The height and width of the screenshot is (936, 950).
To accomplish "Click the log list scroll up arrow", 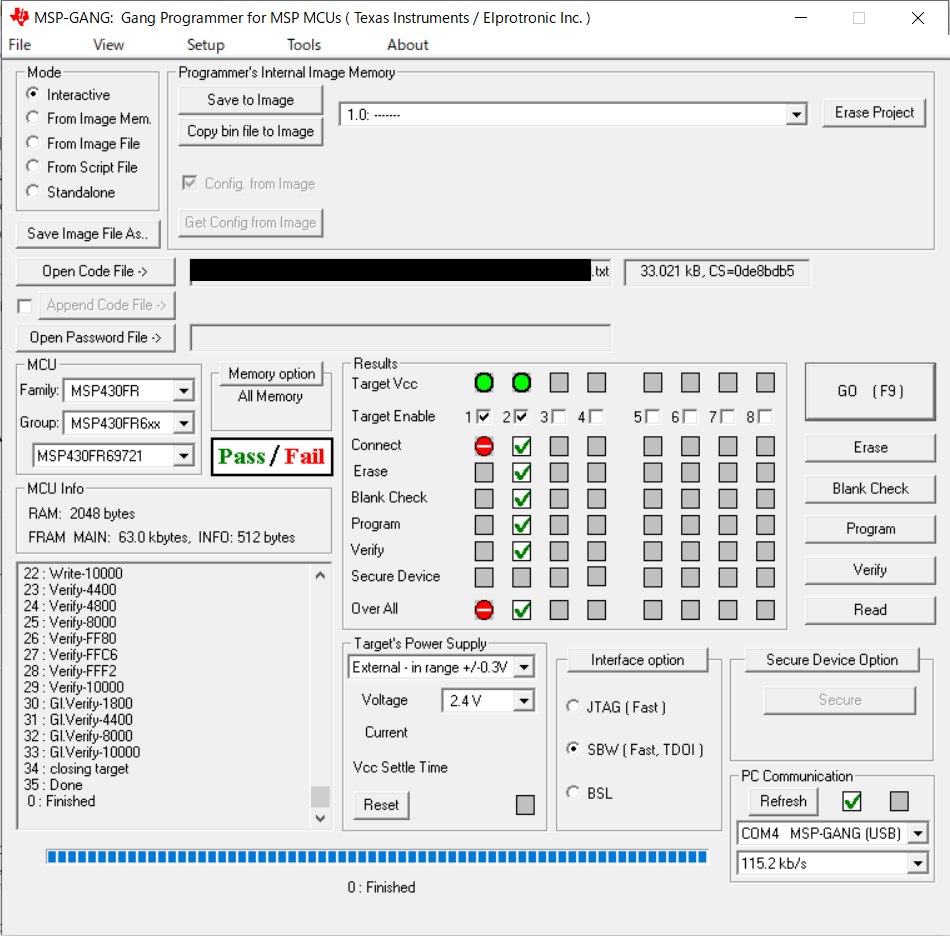I will coord(321,575).
